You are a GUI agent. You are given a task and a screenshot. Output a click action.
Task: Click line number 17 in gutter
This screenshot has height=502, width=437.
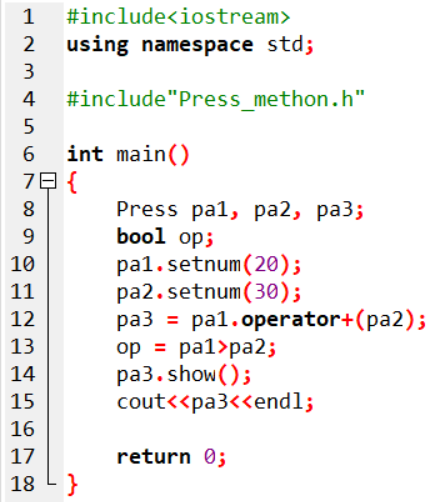coord(23,457)
